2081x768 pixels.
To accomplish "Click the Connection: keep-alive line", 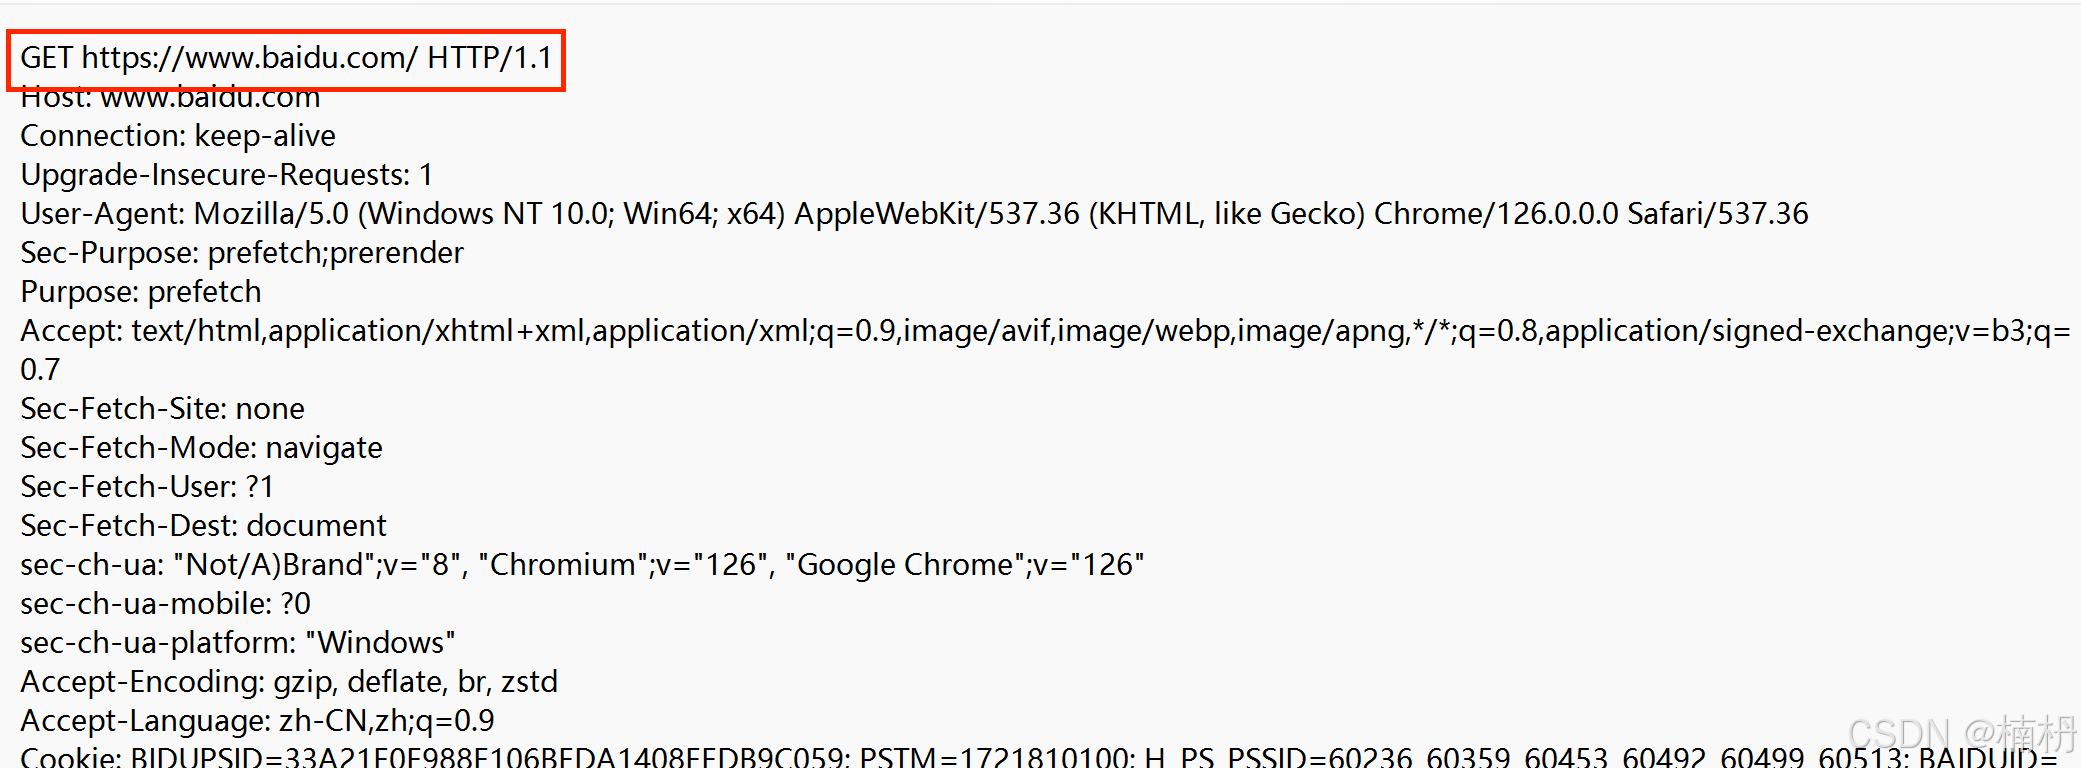I will coord(178,136).
